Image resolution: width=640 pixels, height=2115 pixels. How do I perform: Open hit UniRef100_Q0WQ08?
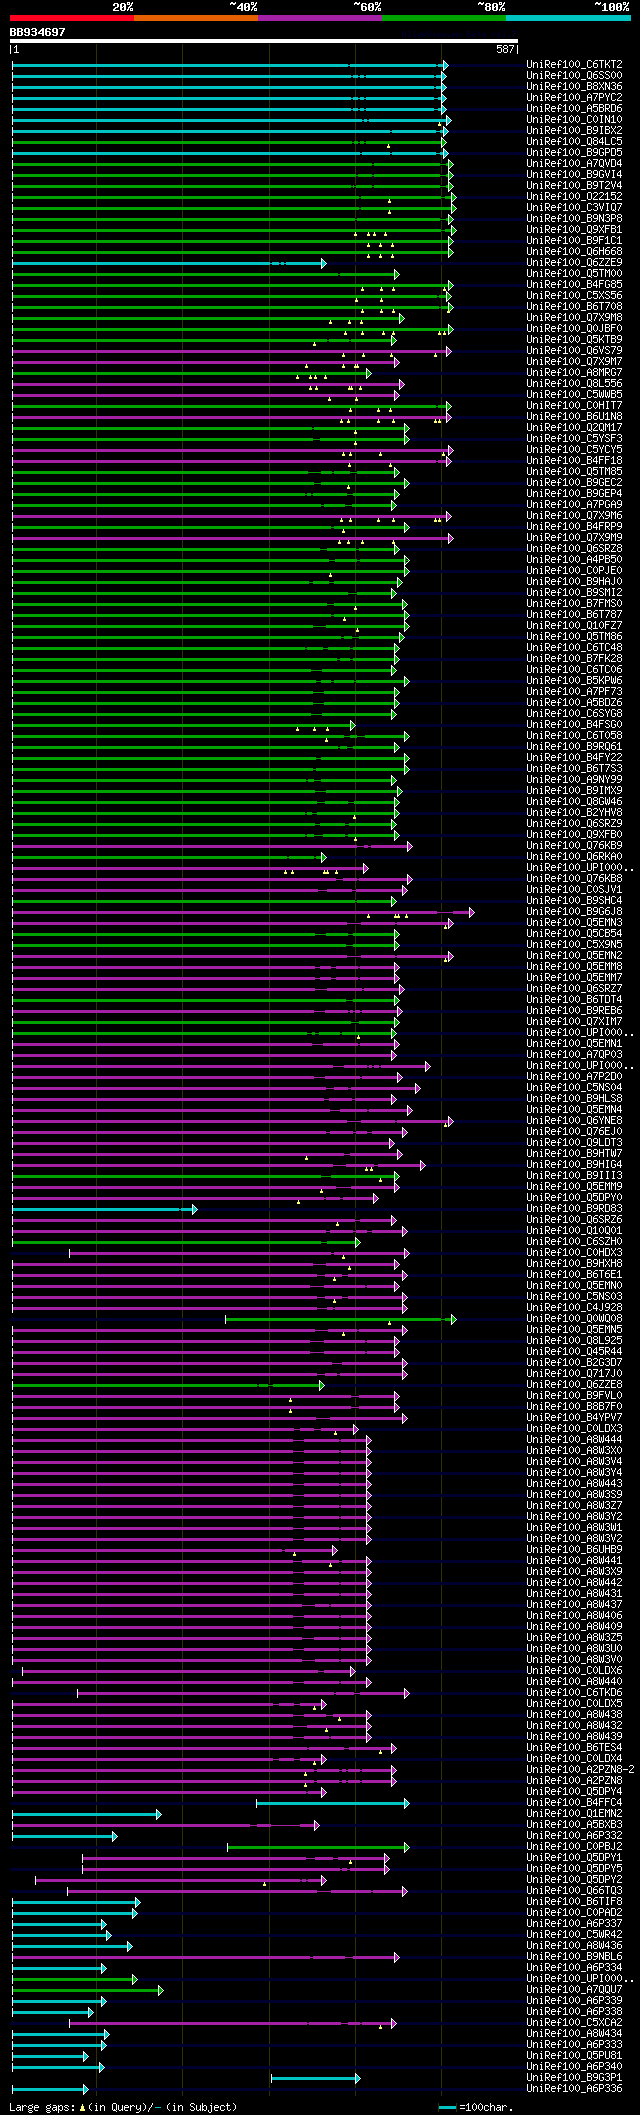click(x=574, y=1319)
